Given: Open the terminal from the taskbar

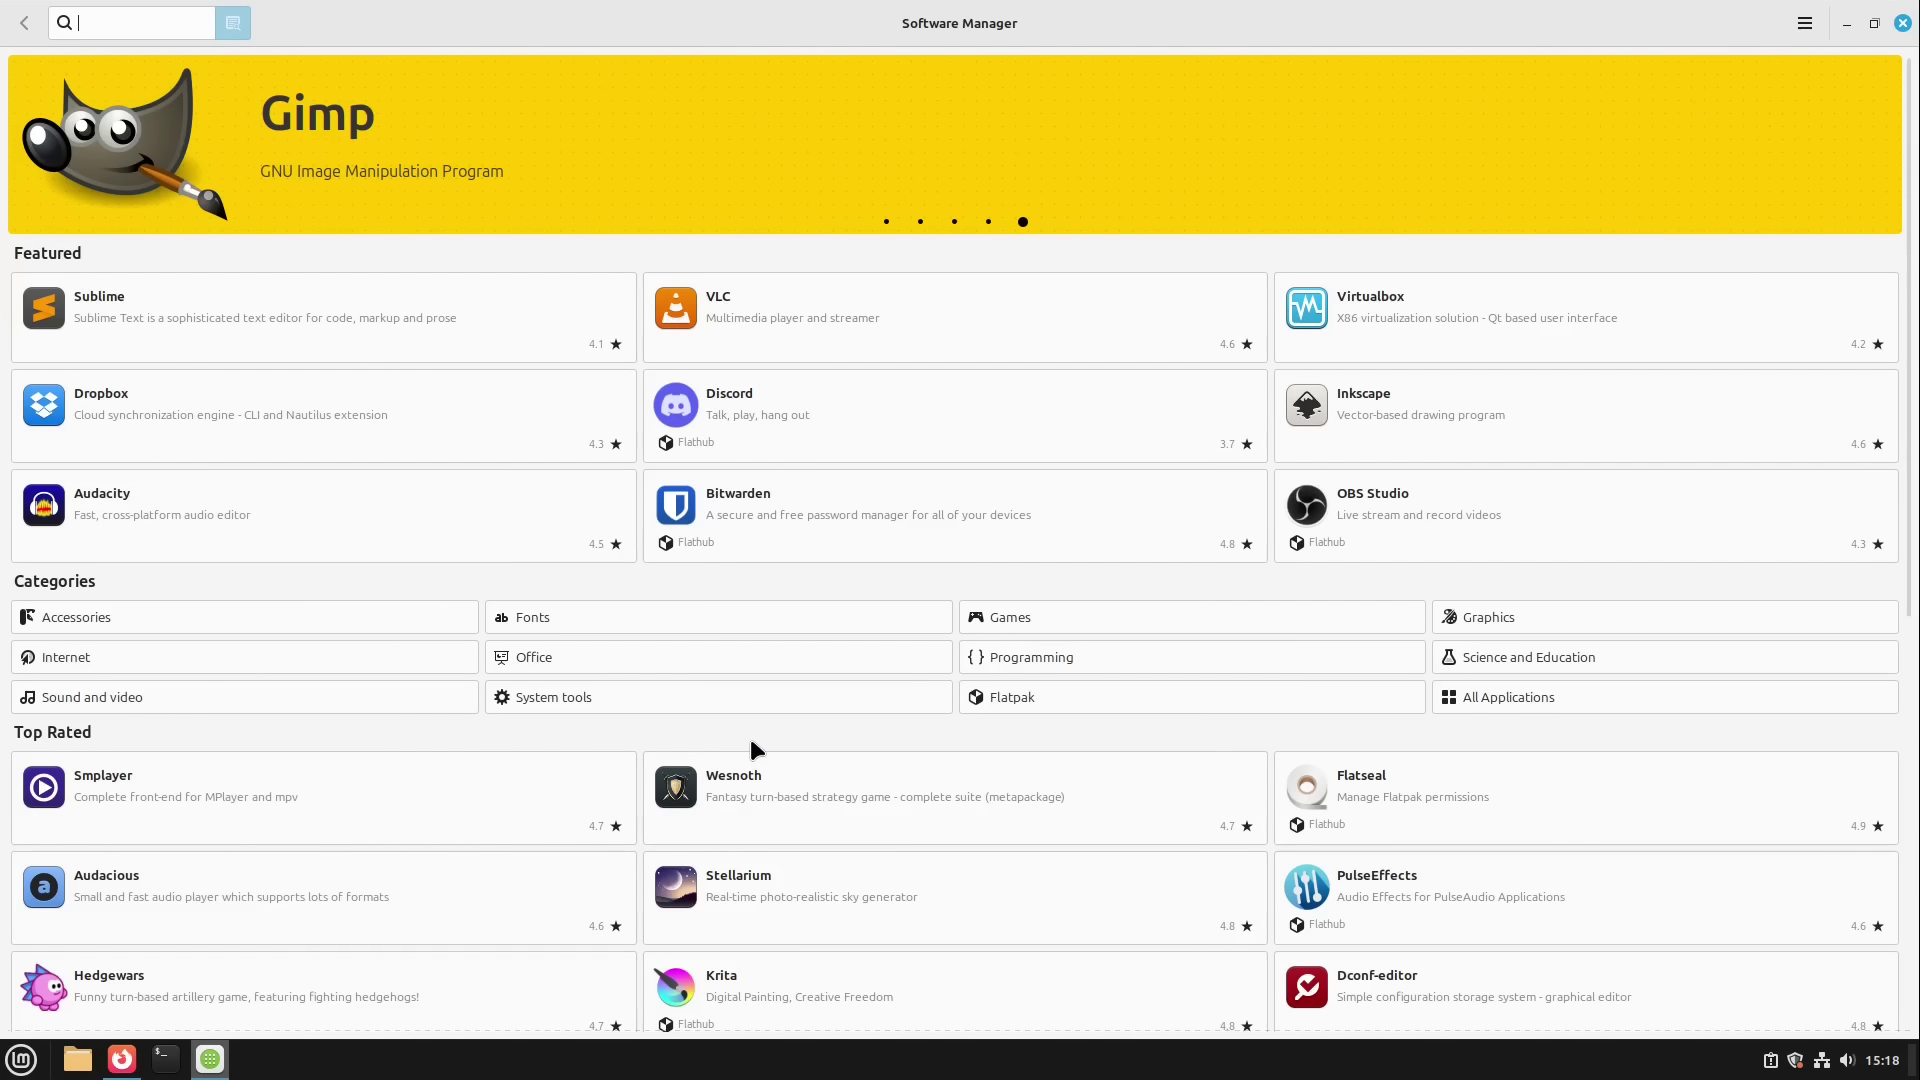Looking at the screenshot, I should [165, 1059].
